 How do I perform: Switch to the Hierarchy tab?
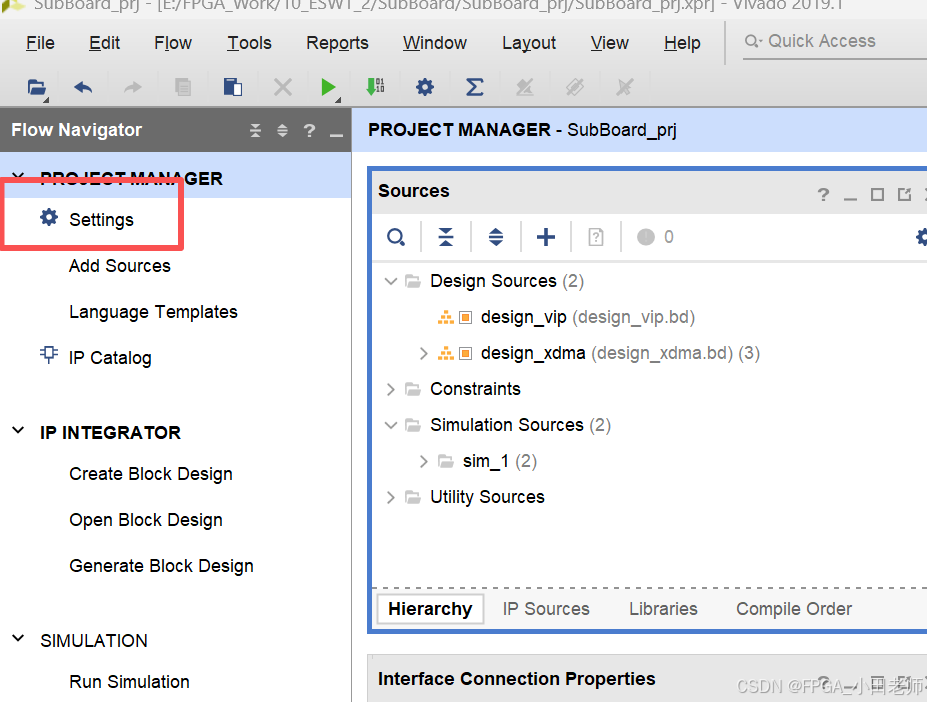430,609
